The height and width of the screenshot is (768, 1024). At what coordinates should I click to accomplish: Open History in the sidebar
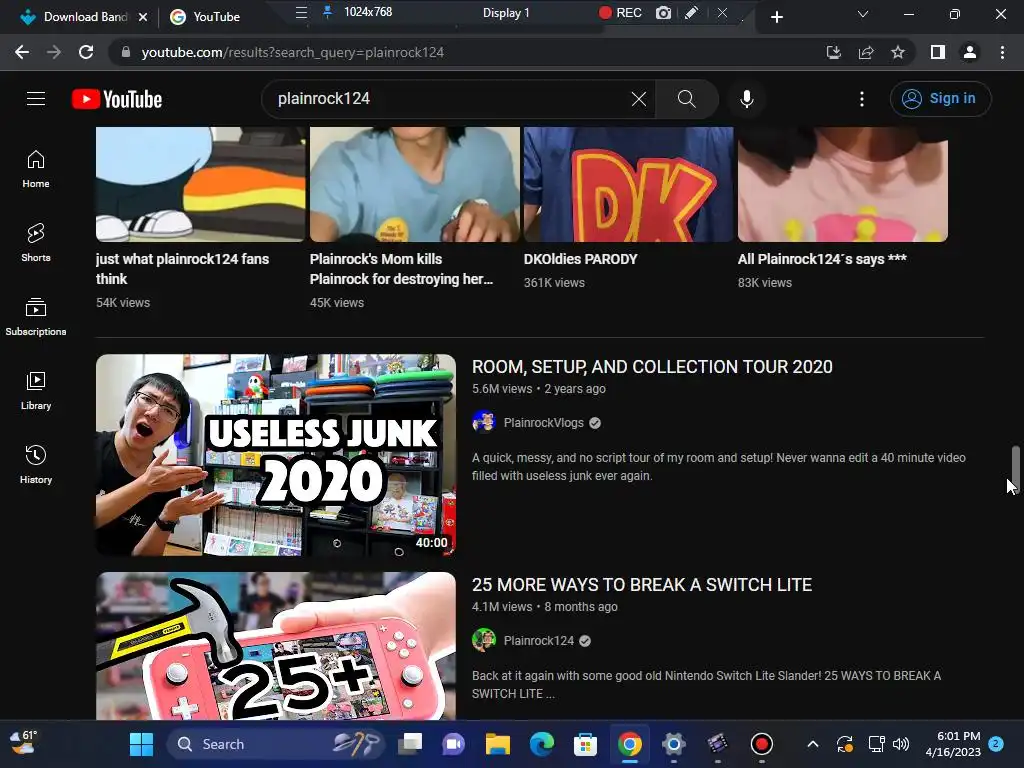click(x=36, y=465)
